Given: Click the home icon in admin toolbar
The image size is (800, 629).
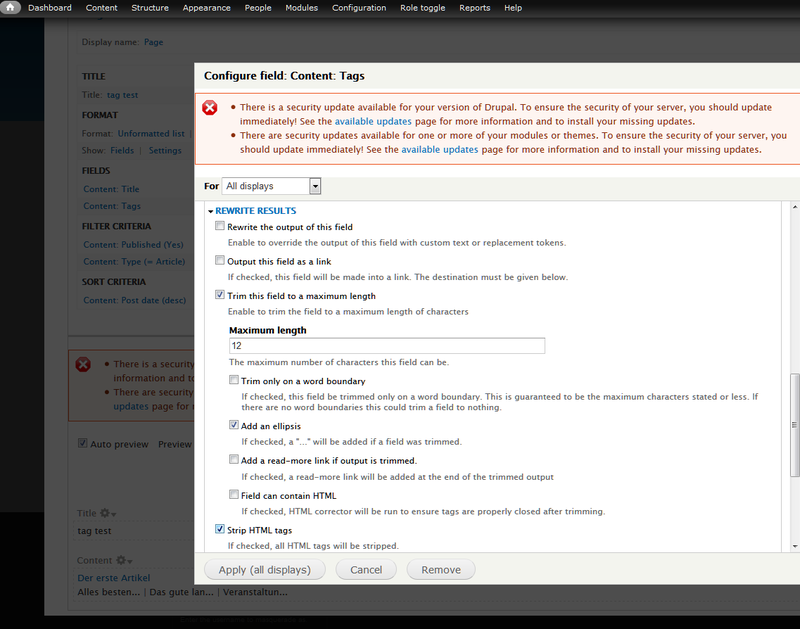Looking at the screenshot, I should (x=11, y=8).
